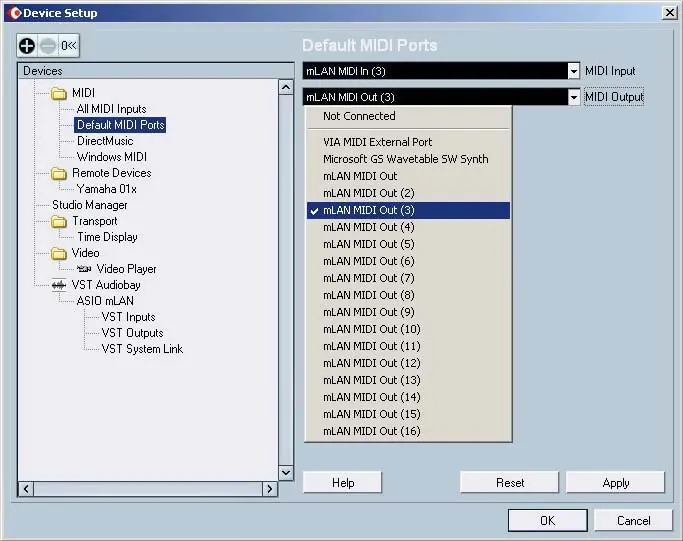Click device list scroll left arrow
Screen dimensions: 683x541
click(x=26, y=489)
